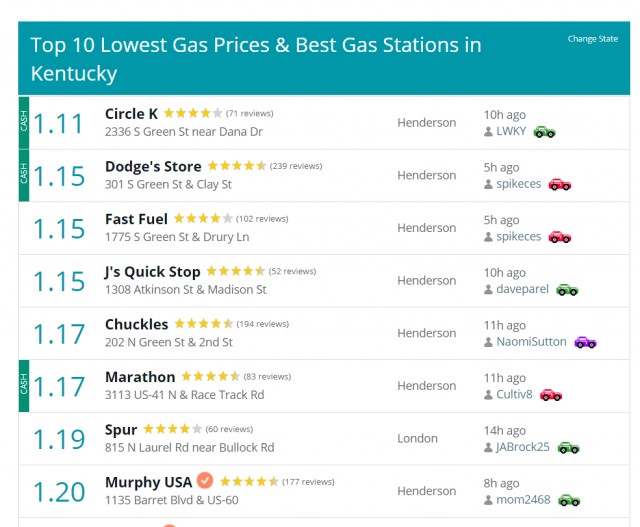Click the 1.19 Spur gas price
640x527 pixels.
click(59, 440)
